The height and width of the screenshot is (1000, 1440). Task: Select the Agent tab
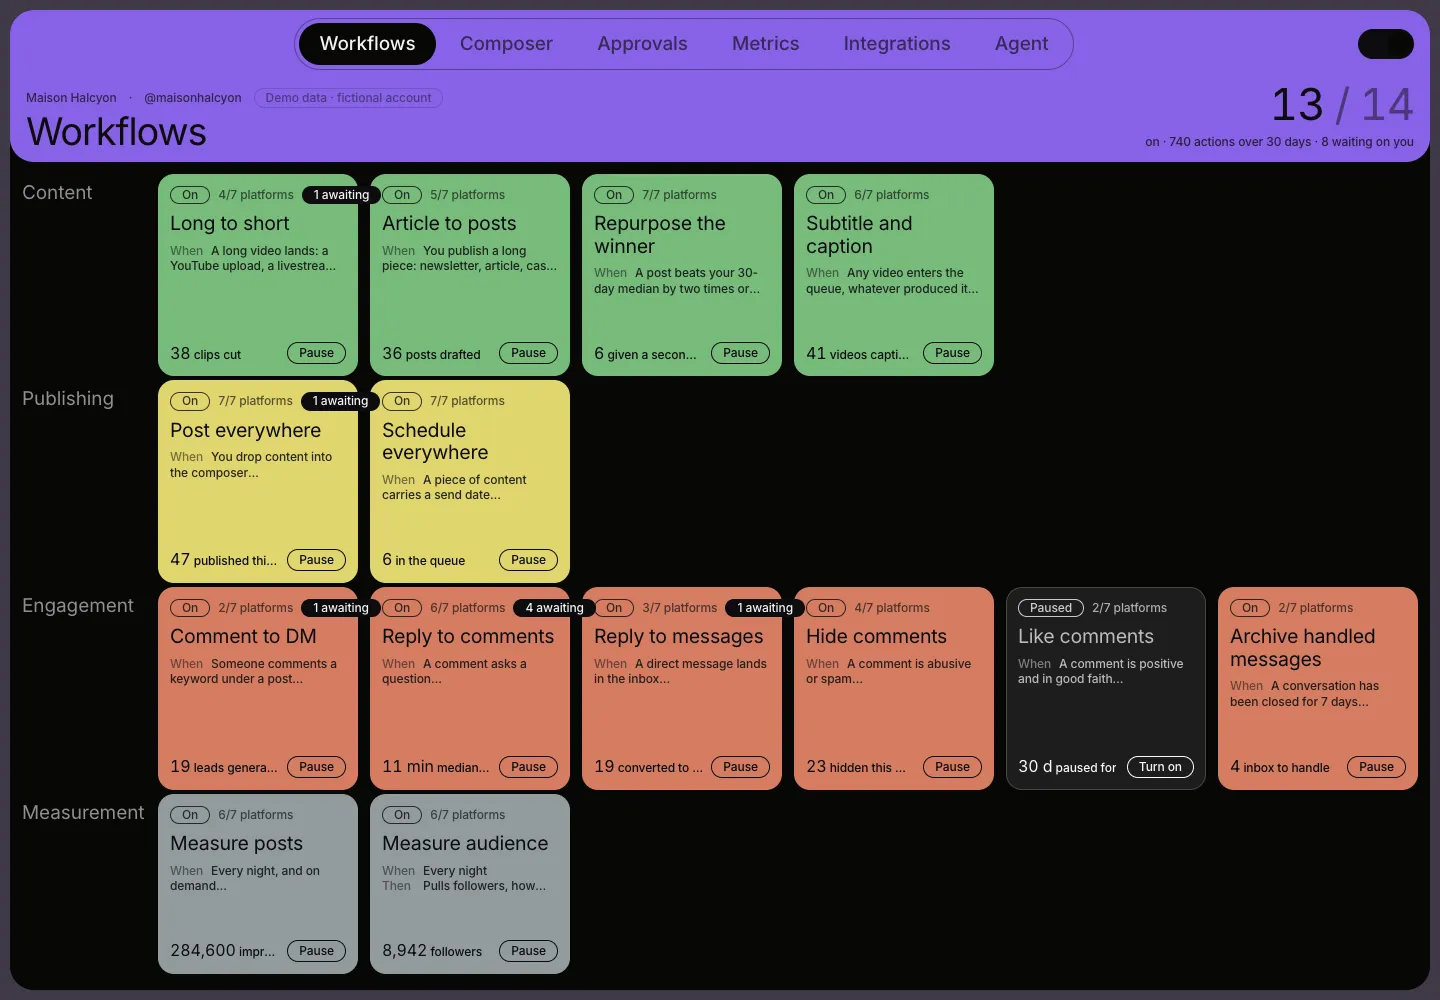point(1021,44)
